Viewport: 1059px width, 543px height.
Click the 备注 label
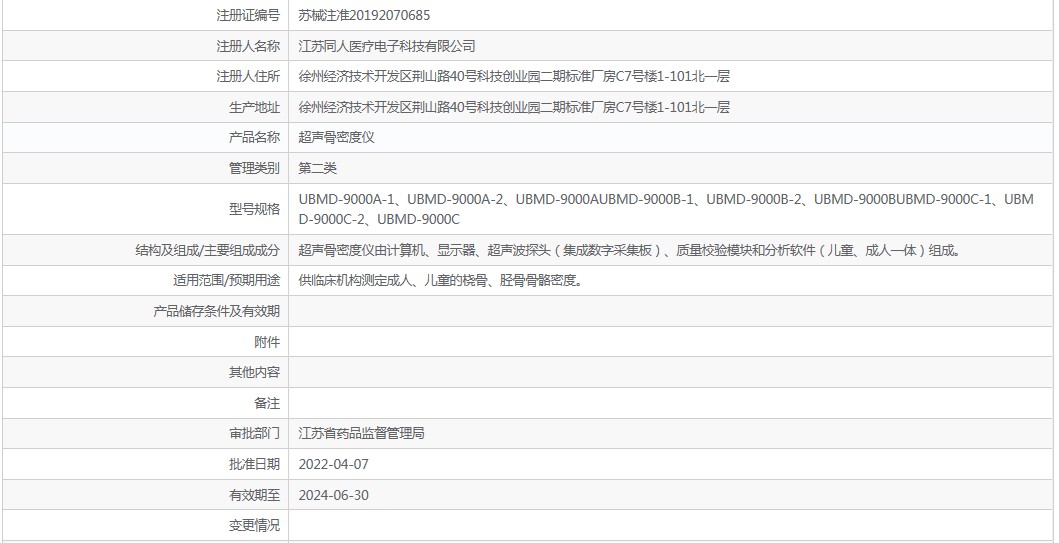point(267,403)
